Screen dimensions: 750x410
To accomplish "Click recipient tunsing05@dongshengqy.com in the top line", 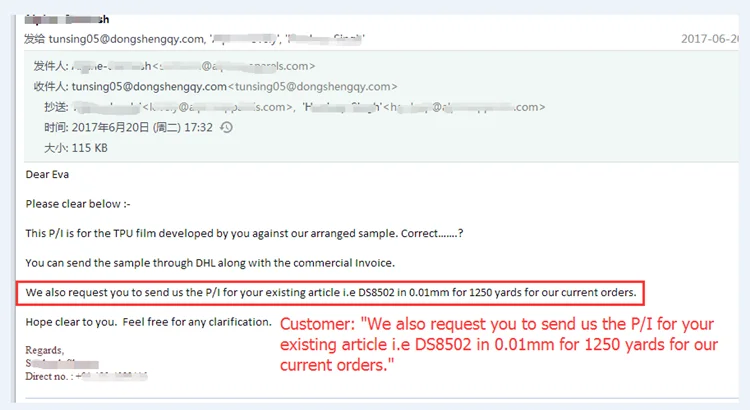I will pyautogui.click(x=126, y=39).
